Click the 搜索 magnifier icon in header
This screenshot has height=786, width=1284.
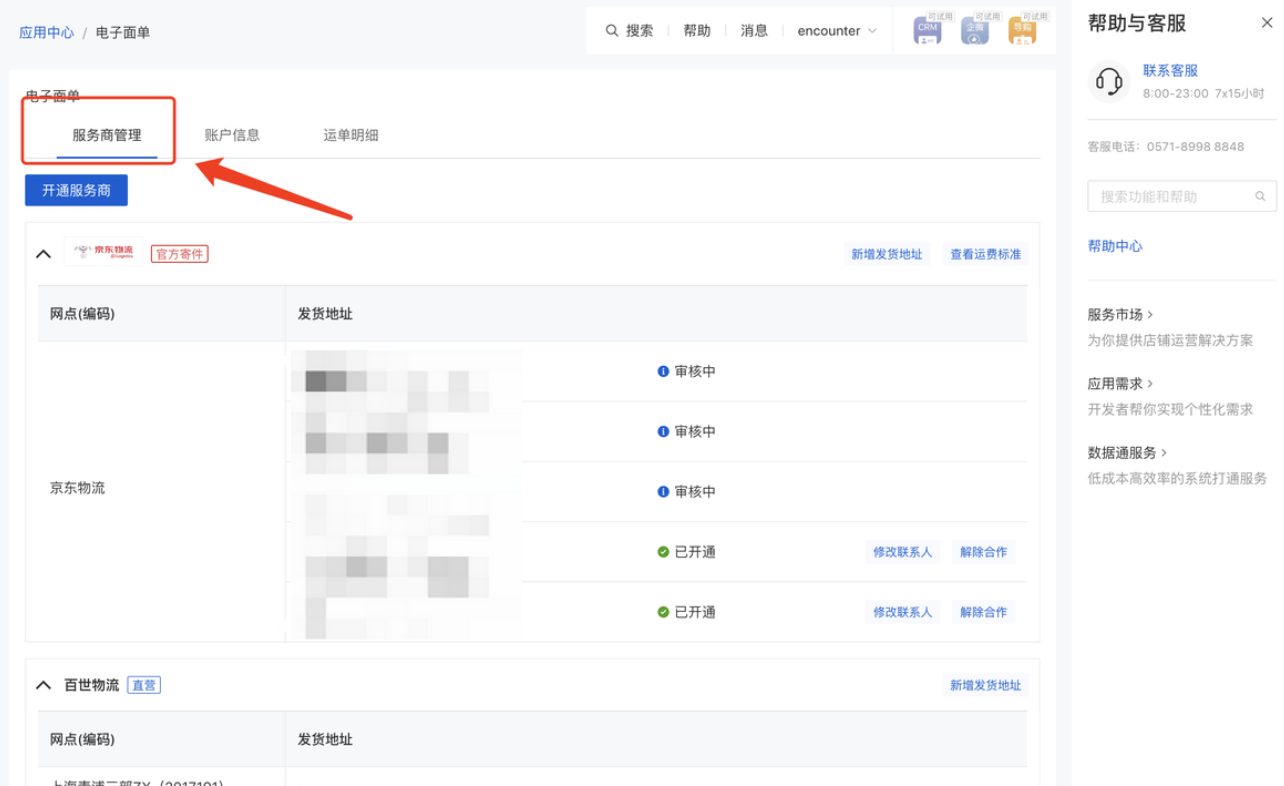coord(612,31)
